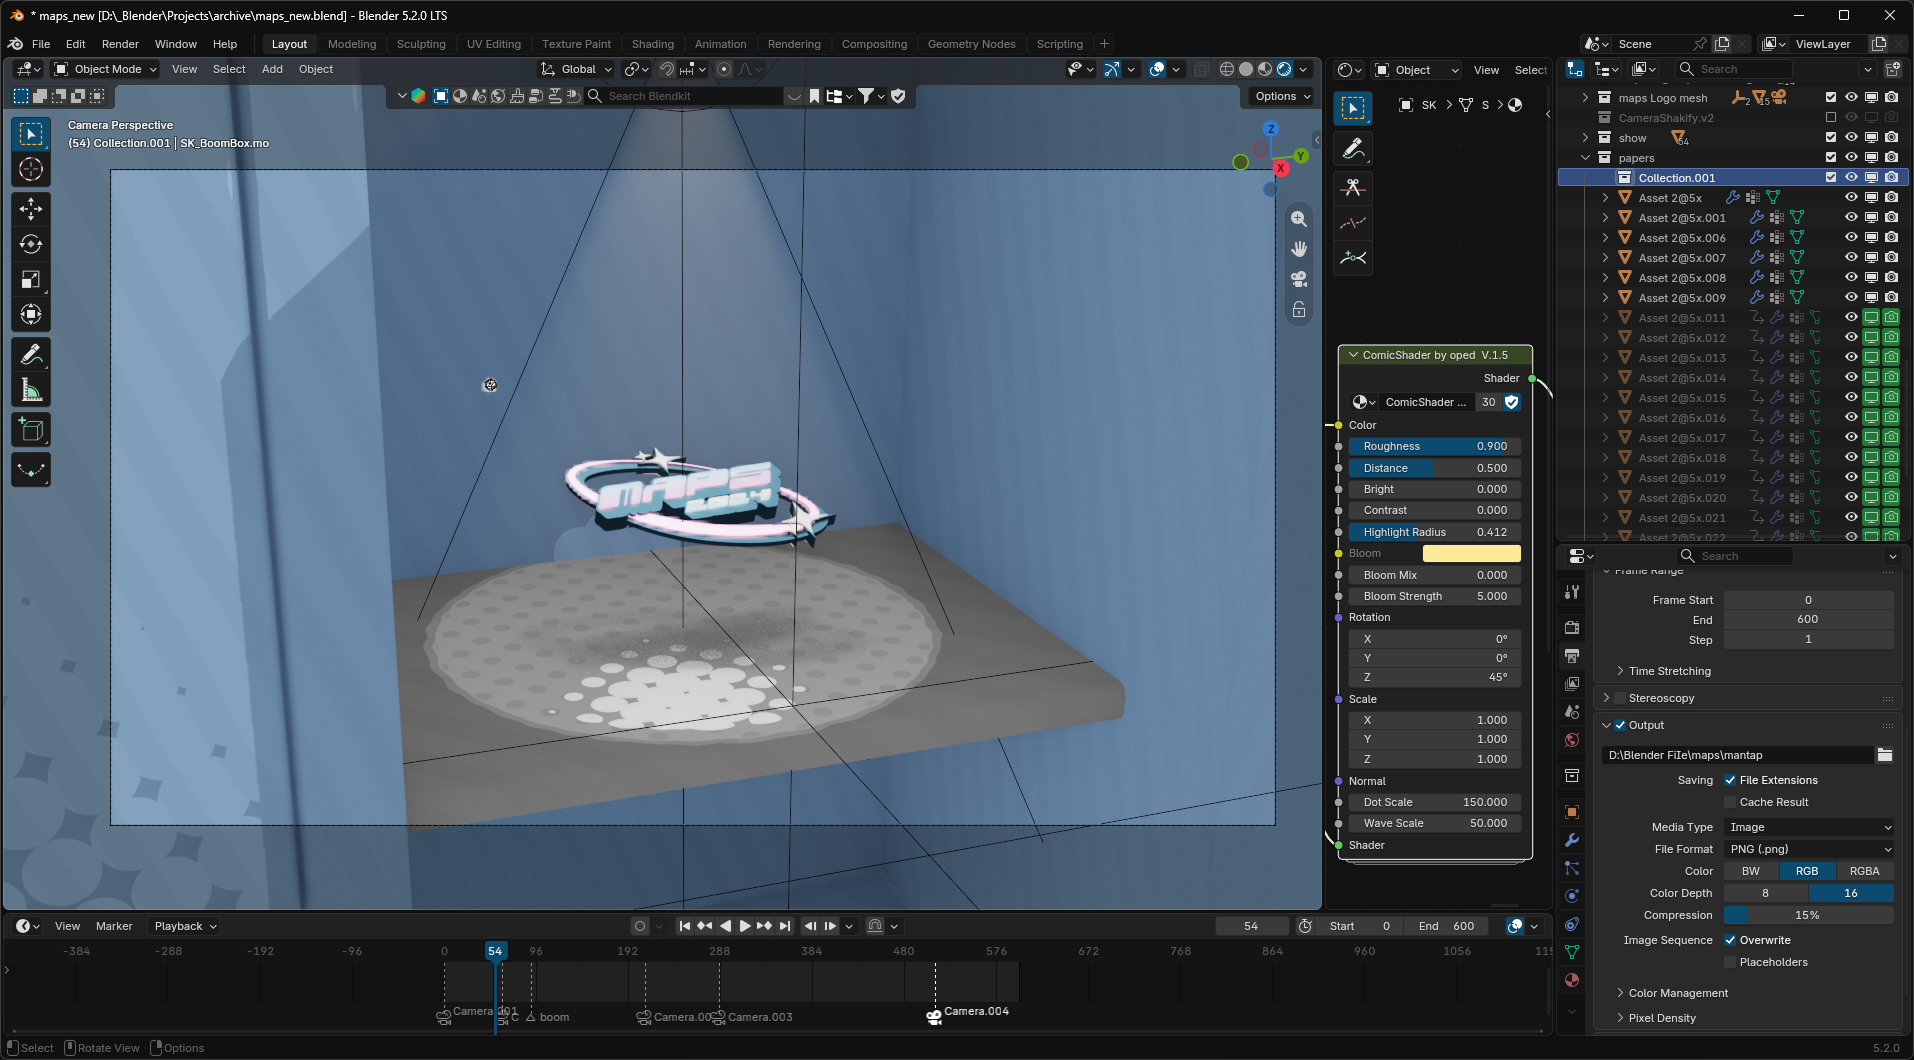Open the Tool properties tab
The height and width of the screenshot is (1060, 1914).
(1572, 592)
